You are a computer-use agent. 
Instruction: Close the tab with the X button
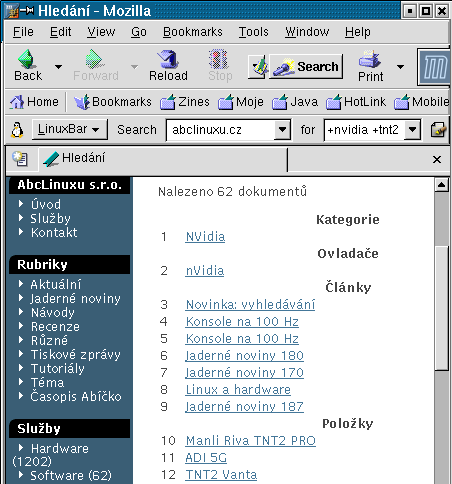pyautogui.click(x=437, y=159)
